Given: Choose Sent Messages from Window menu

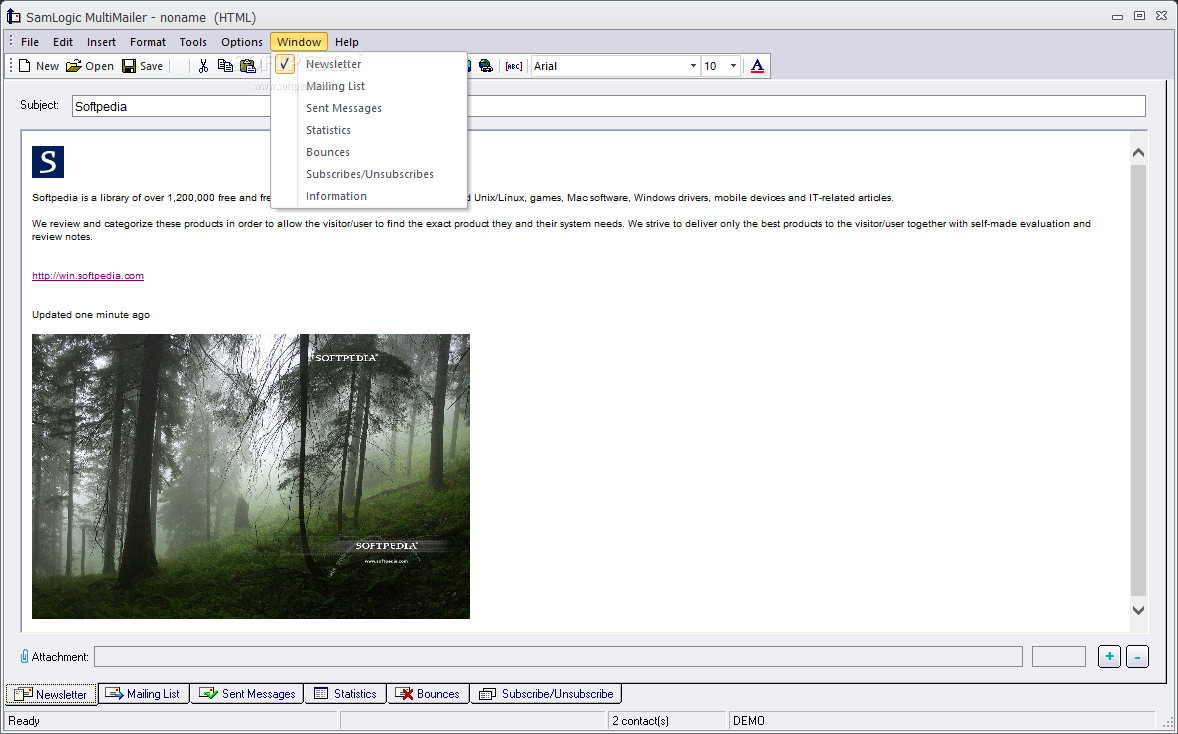Looking at the screenshot, I should coord(369,108).
